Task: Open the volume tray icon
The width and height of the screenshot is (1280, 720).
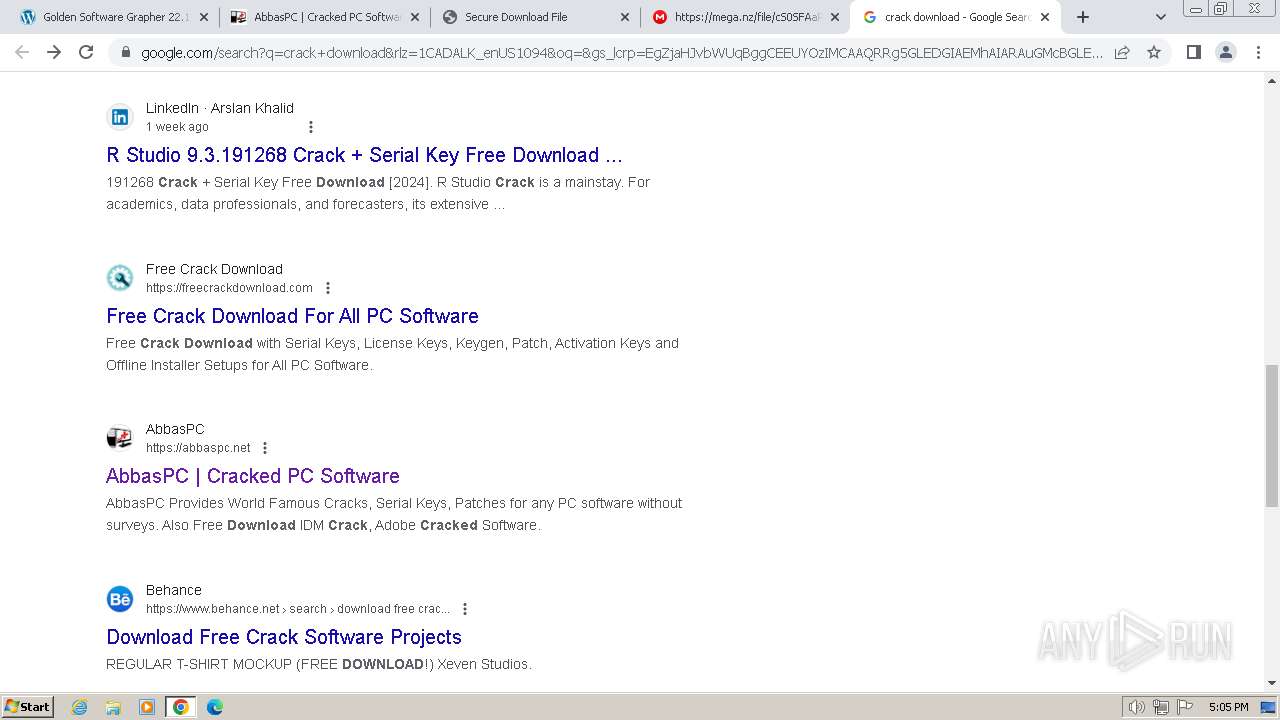Action: pos(1137,707)
